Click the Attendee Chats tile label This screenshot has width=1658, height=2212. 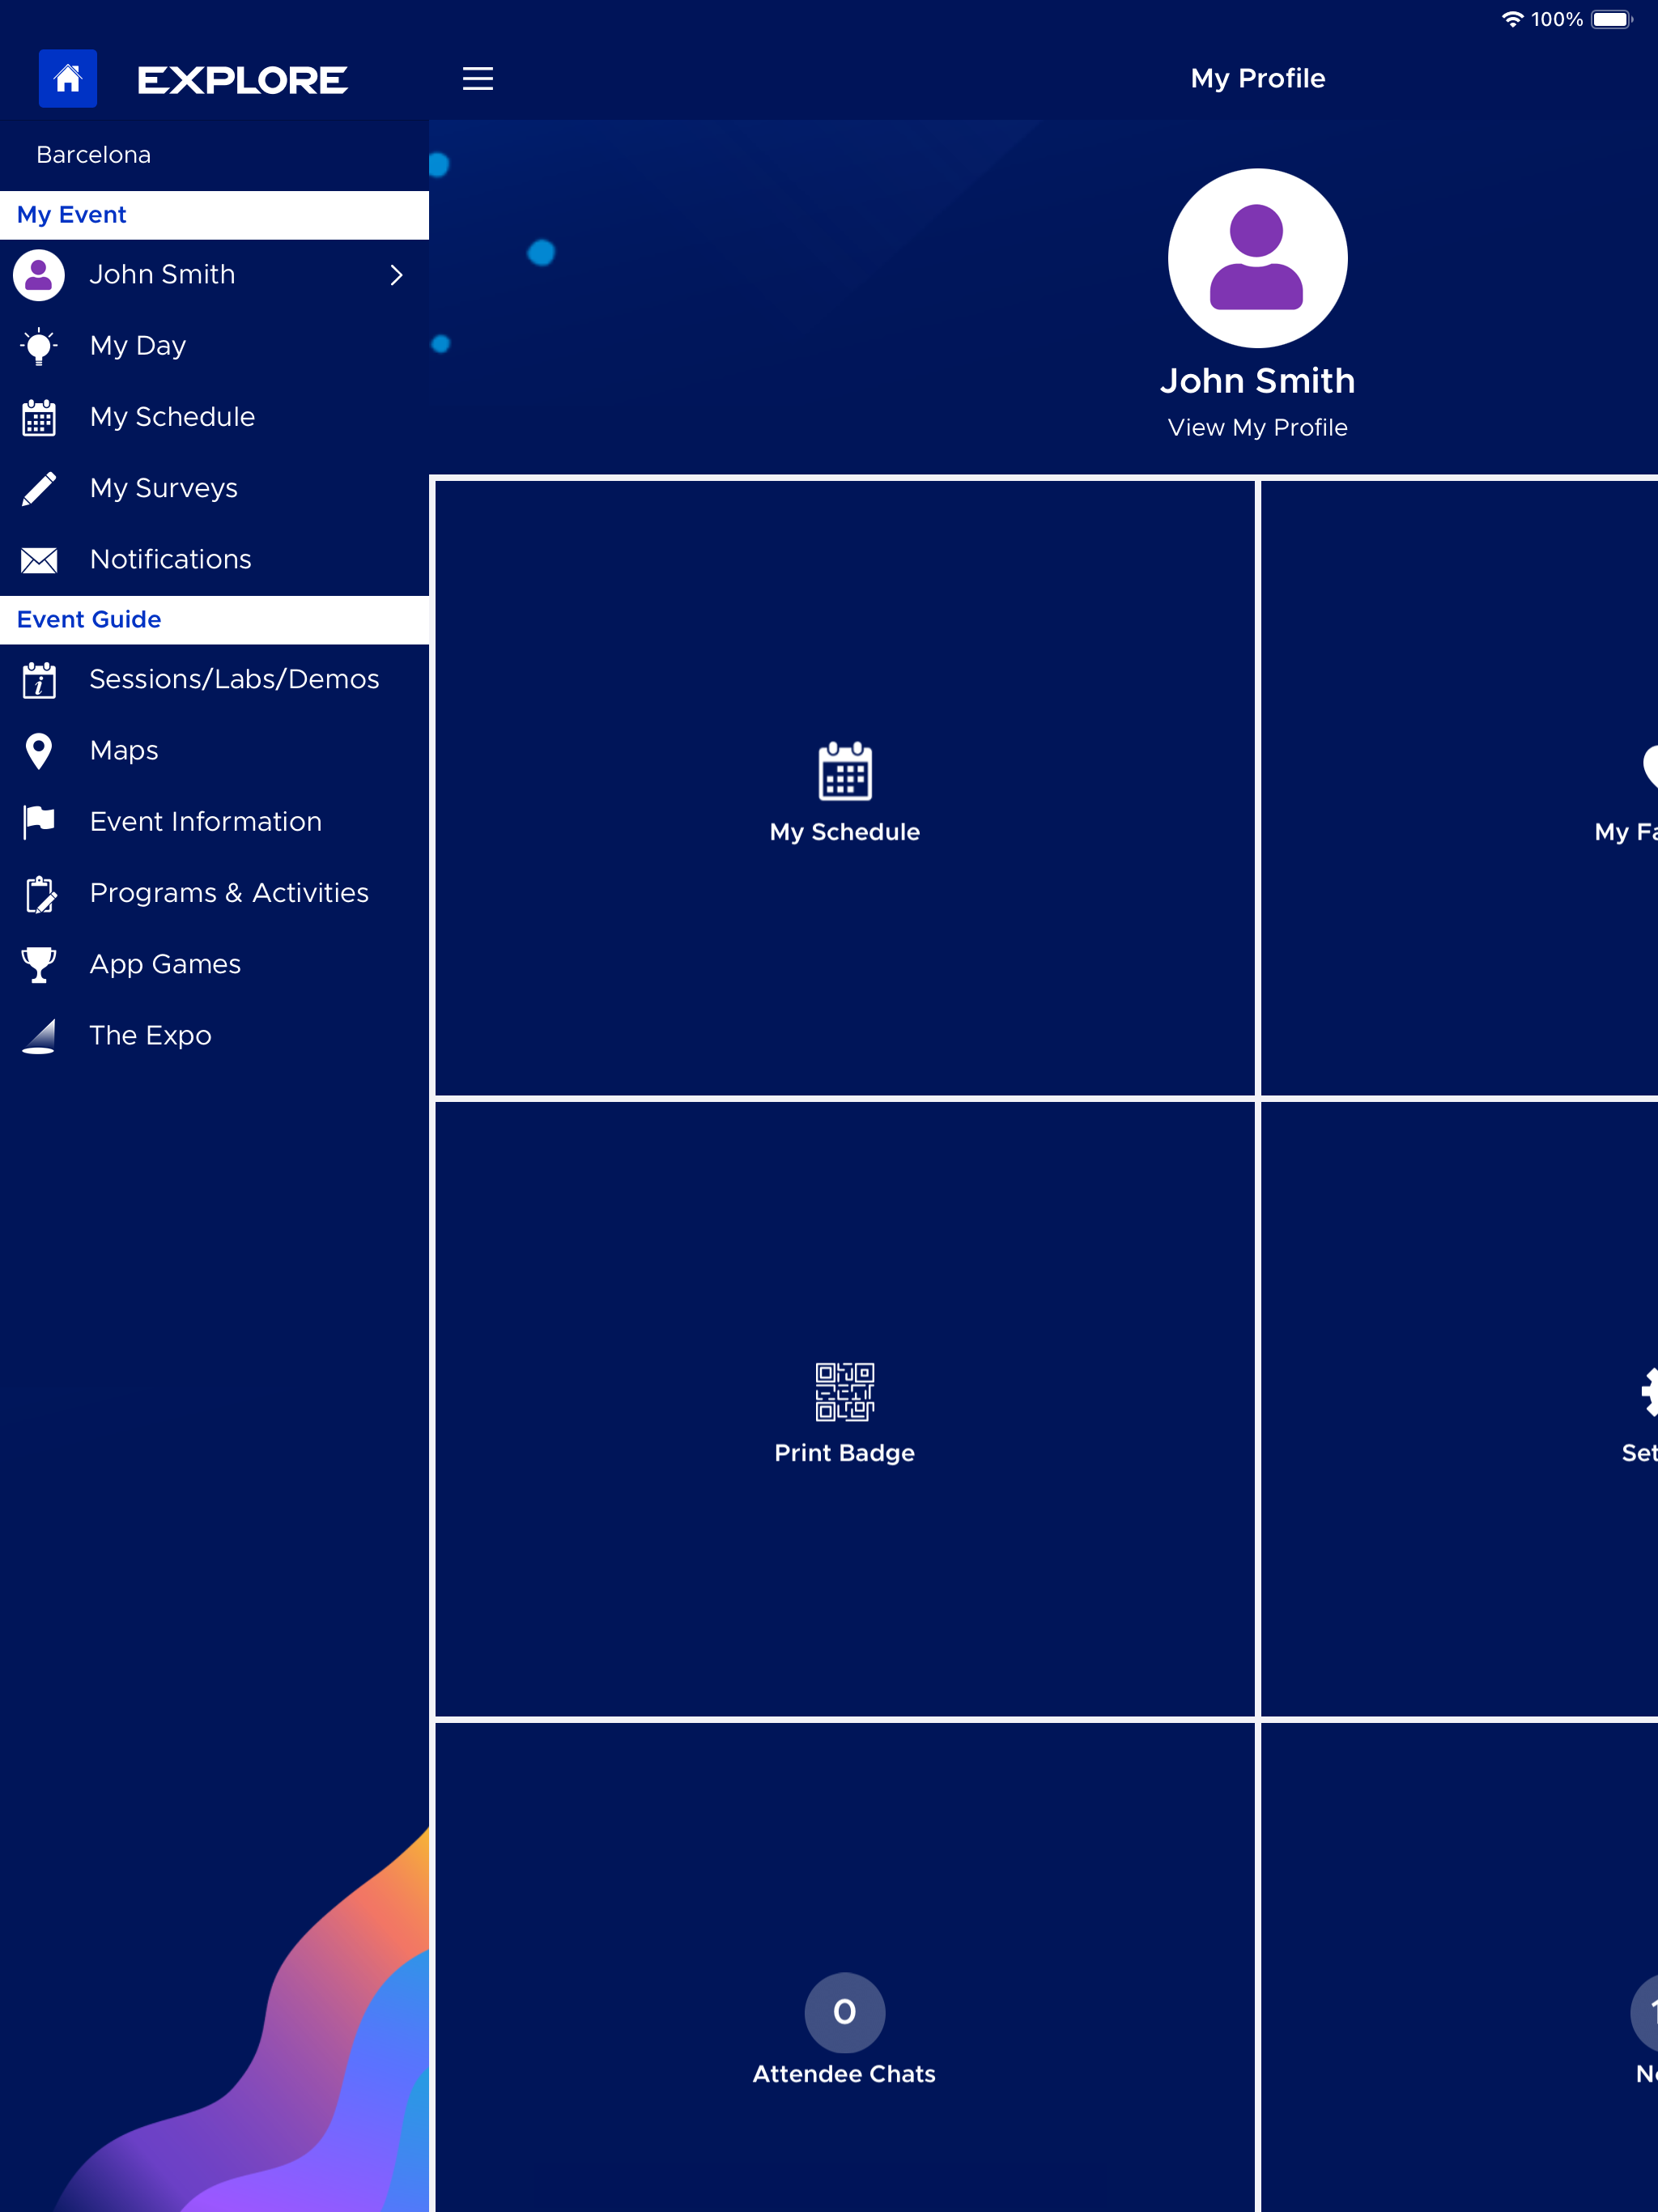click(845, 2074)
